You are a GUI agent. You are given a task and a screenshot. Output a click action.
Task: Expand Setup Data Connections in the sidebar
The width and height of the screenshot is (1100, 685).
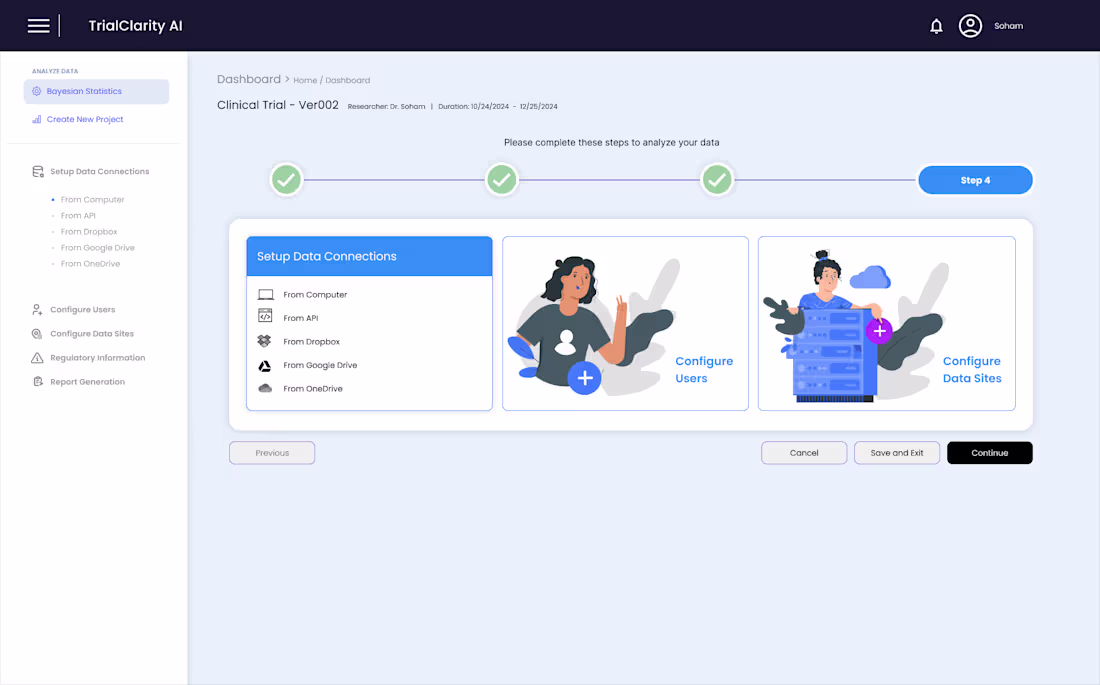(x=100, y=171)
